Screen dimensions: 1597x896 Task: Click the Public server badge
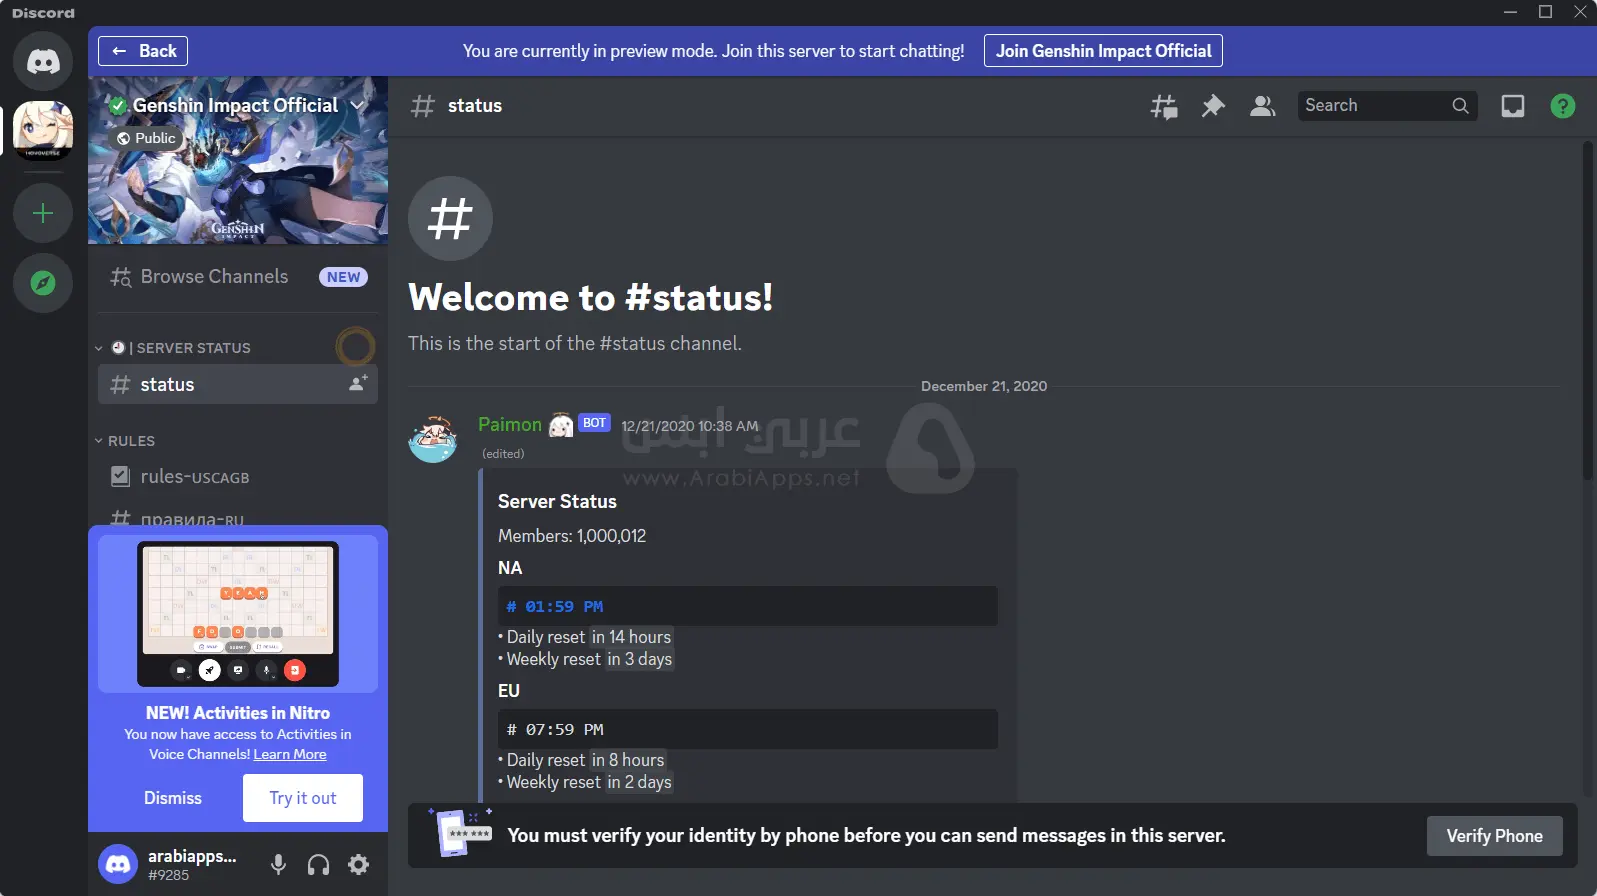click(x=146, y=138)
